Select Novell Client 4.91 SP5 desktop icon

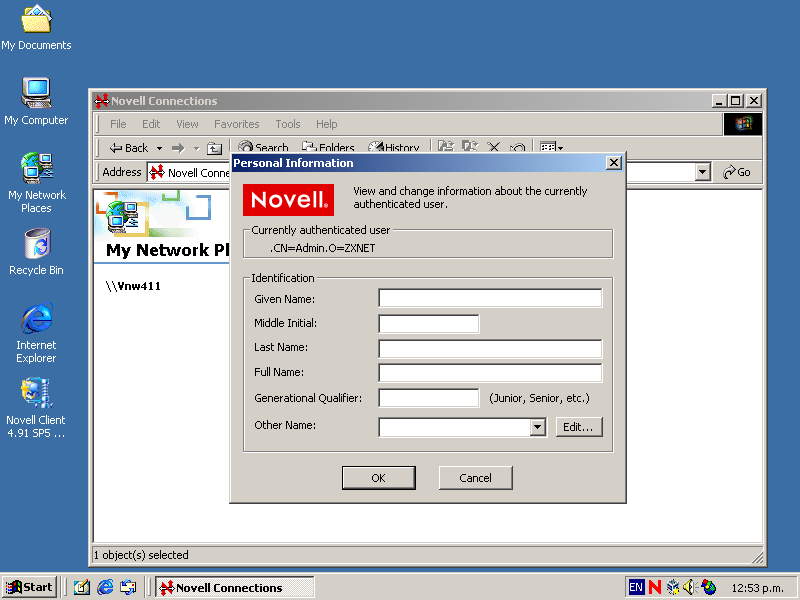coord(36,408)
